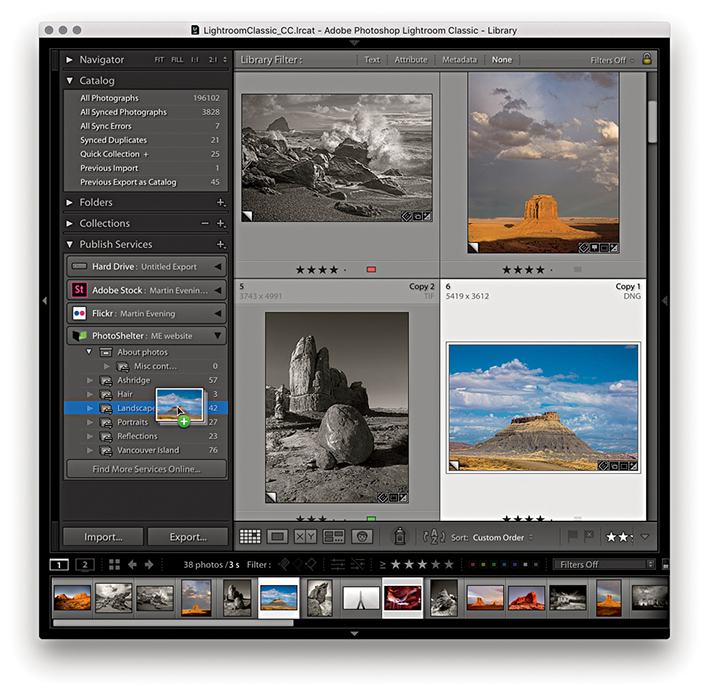Click the red color label on first photo
Viewport: 709px width, 695px height.
click(x=371, y=269)
